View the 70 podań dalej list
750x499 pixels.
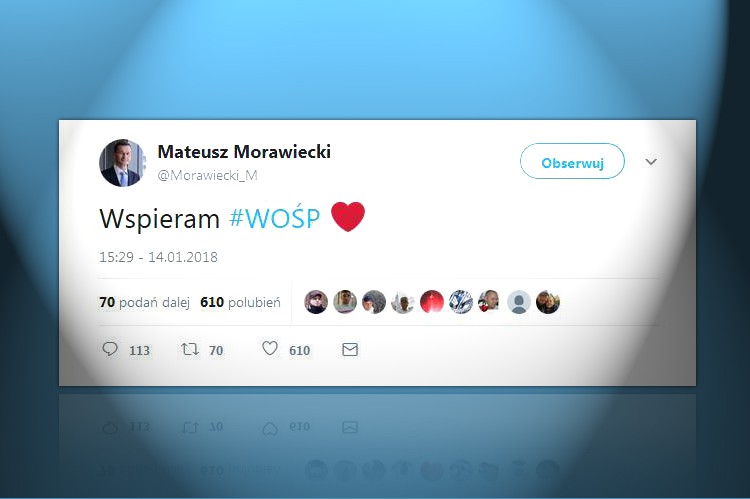144,302
